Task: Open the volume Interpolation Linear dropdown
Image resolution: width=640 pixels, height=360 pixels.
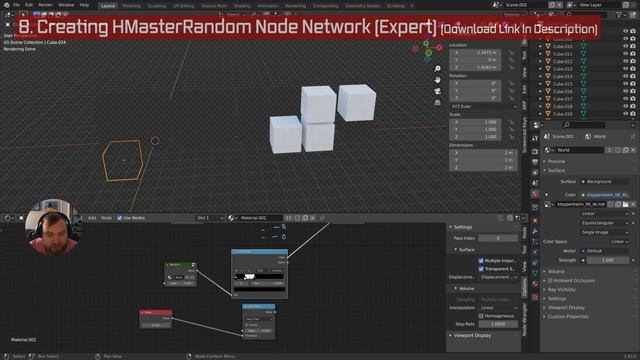Action: pos(499,308)
